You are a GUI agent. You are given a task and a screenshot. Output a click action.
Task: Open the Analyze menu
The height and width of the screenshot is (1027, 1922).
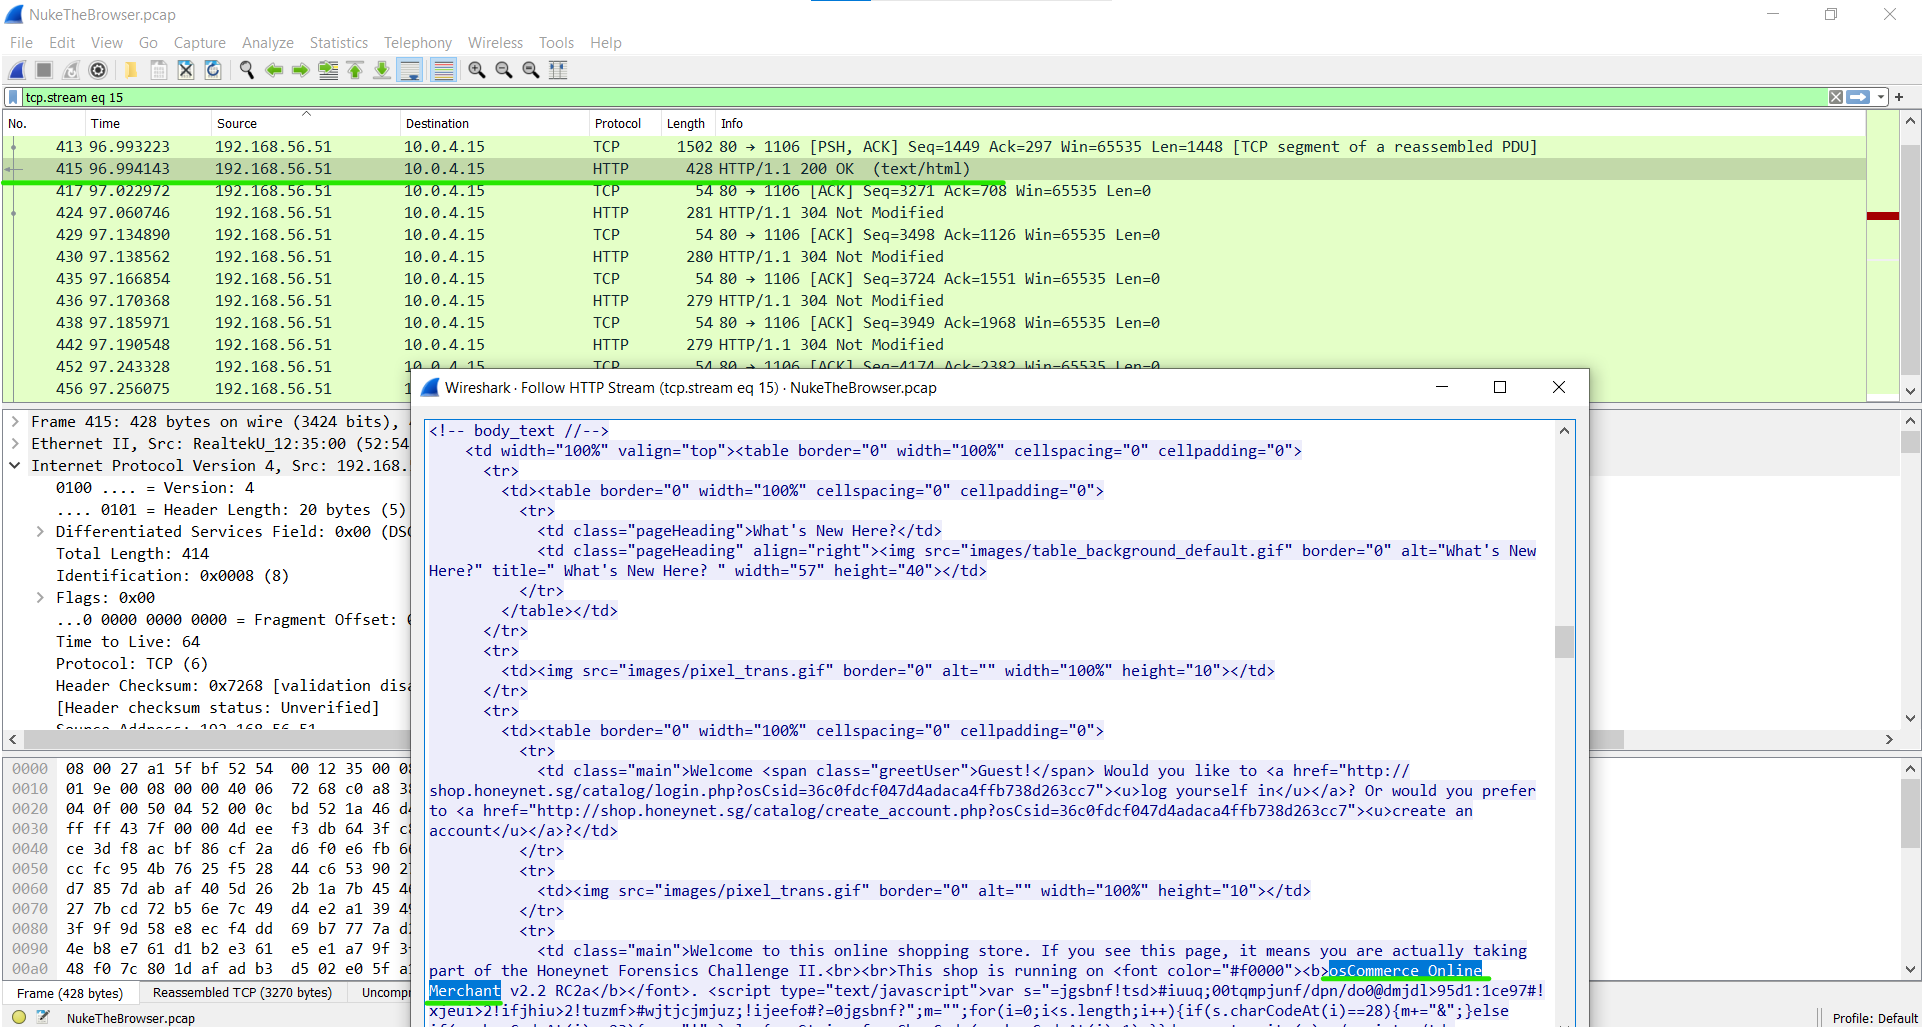(x=268, y=43)
